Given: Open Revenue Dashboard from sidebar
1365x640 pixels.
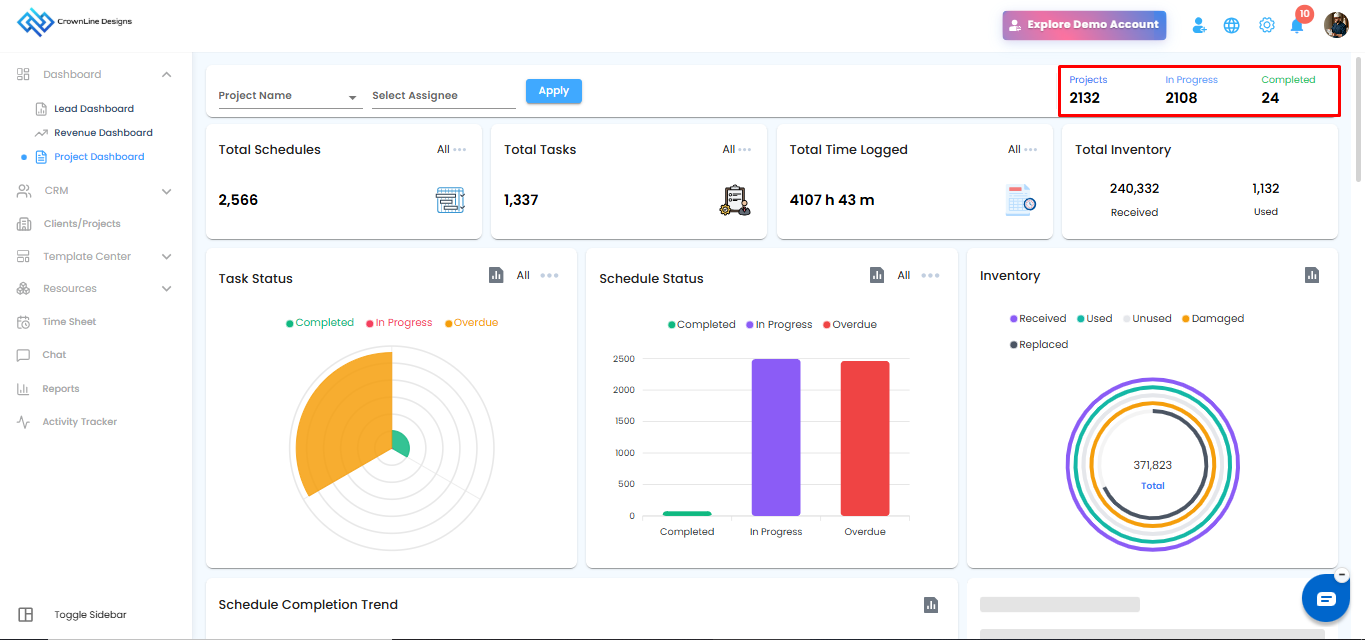Looking at the screenshot, I should coord(103,133).
